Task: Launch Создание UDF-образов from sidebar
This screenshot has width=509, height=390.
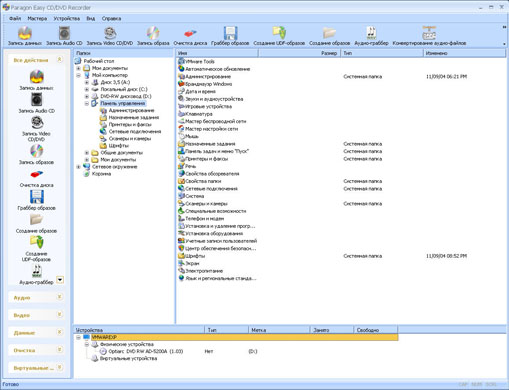Action: 36,248
